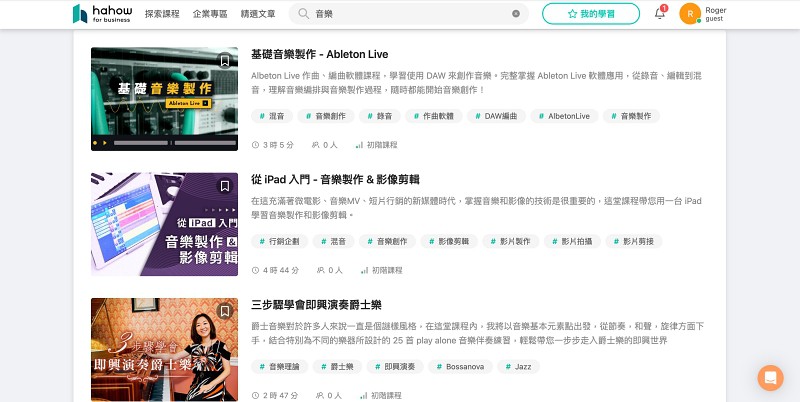This screenshot has width=800, height=402.
Task: Open the 探索課程 menu
Action: [162, 14]
